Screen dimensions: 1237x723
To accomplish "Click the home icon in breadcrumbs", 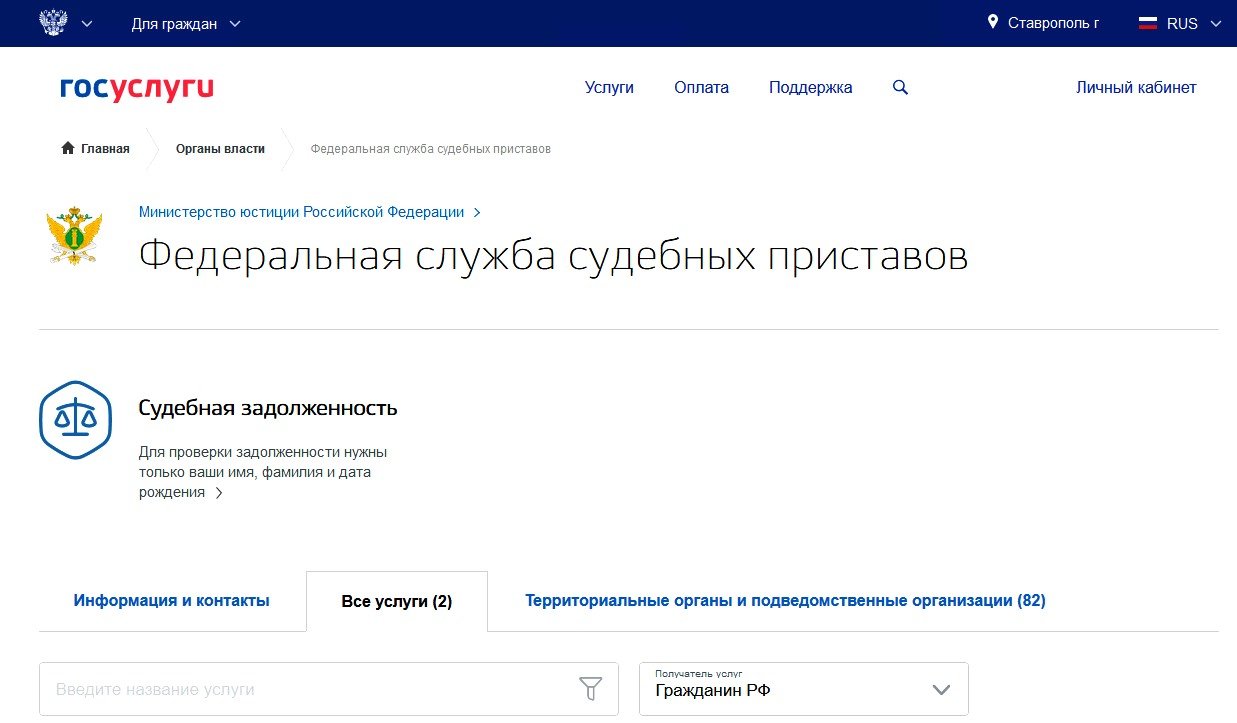I will (68, 148).
